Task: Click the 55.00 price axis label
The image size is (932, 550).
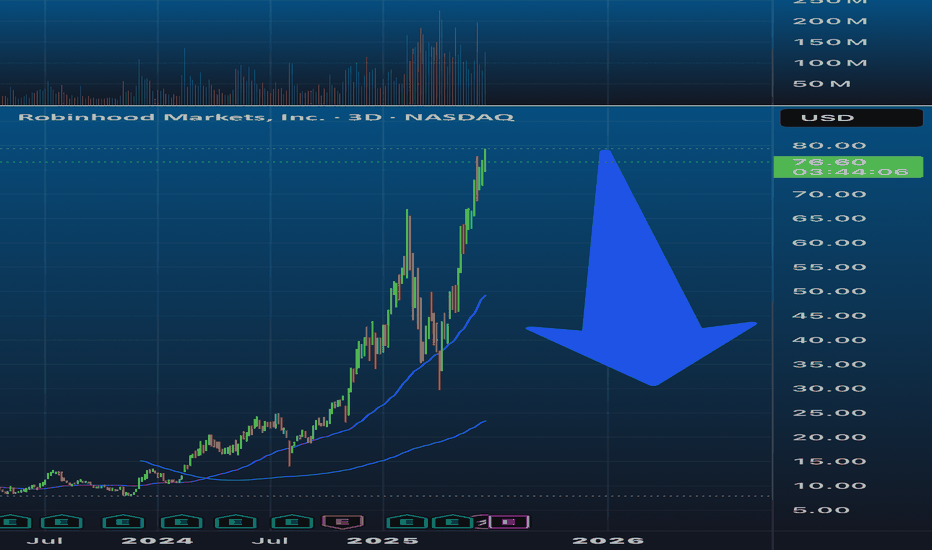Action: tap(829, 268)
